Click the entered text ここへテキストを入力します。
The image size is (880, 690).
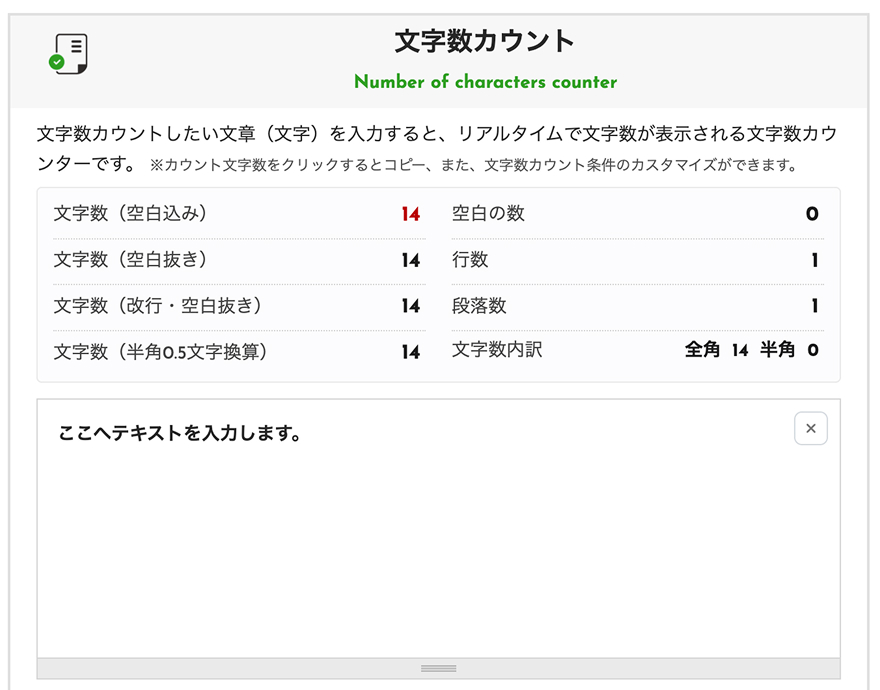(x=180, y=433)
